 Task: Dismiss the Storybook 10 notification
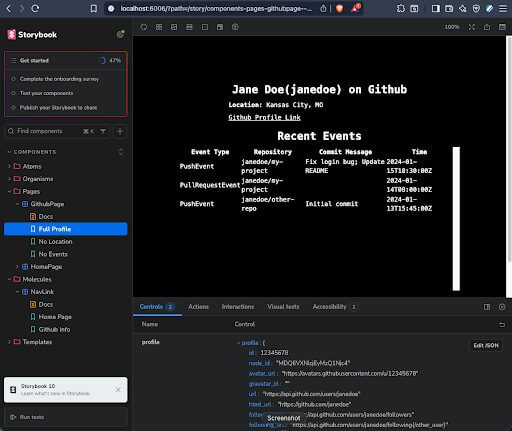(118, 390)
